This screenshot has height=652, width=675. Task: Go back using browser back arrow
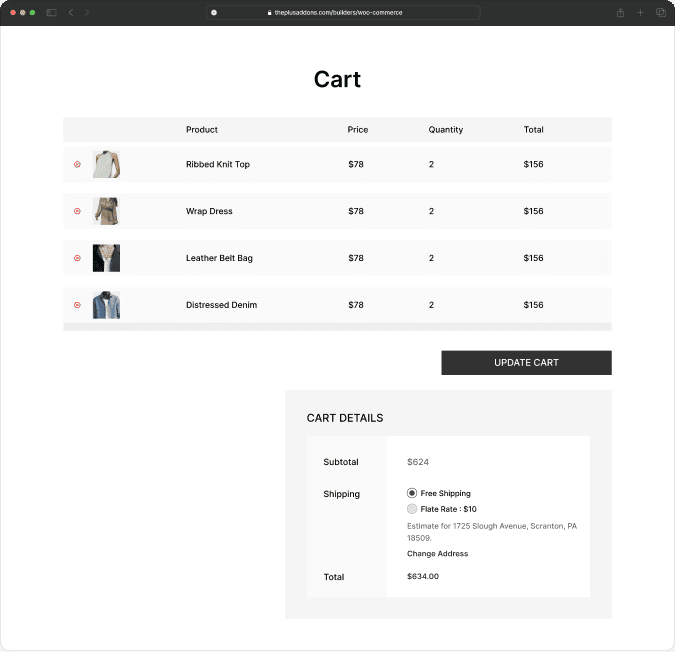pos(71,13)
